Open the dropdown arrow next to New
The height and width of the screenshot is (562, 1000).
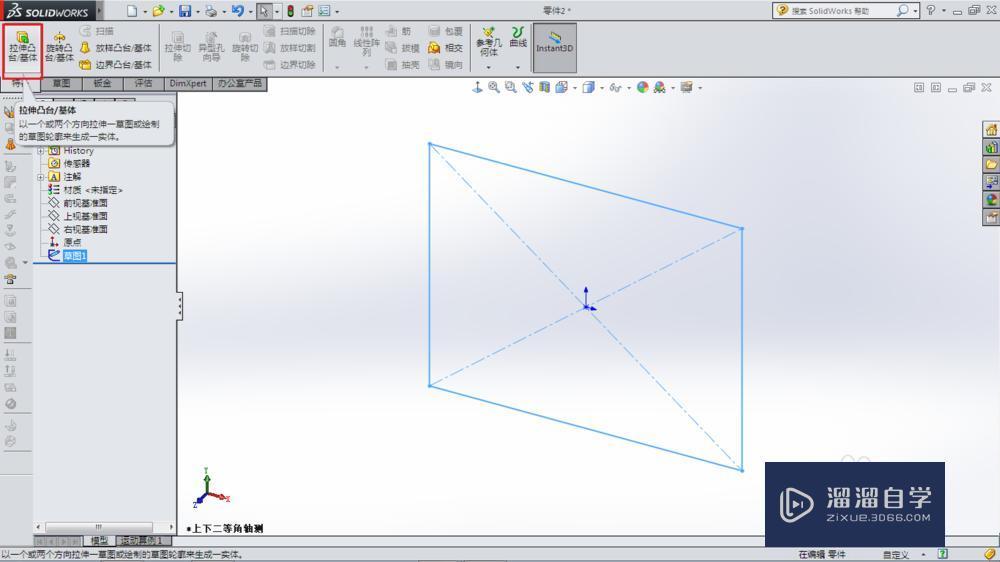coord(145,11)
